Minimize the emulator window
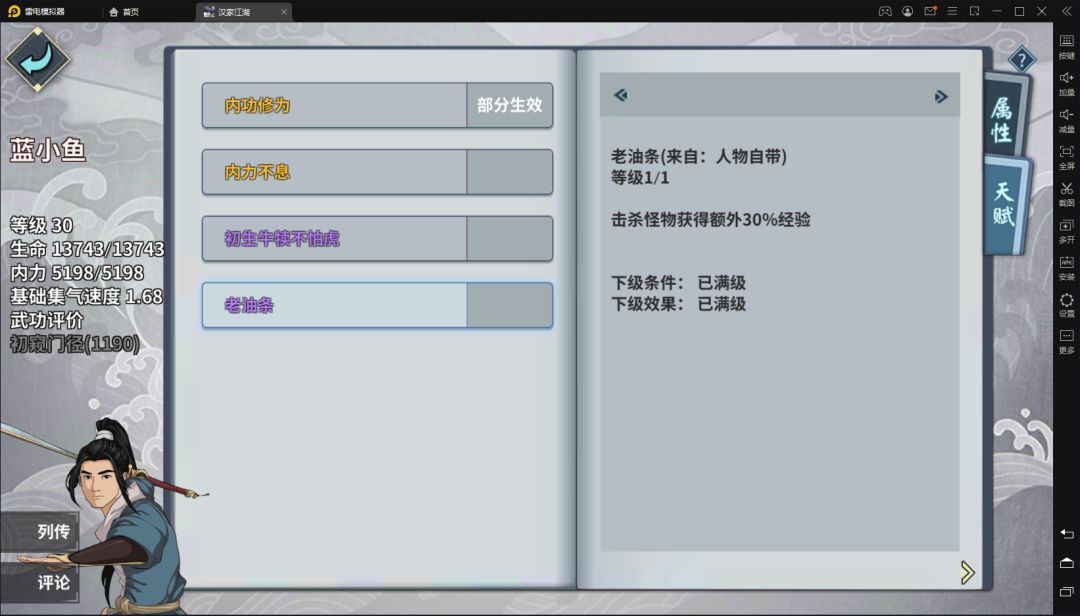Screen dimensions: 1080x616 click(x=997, y=11)
